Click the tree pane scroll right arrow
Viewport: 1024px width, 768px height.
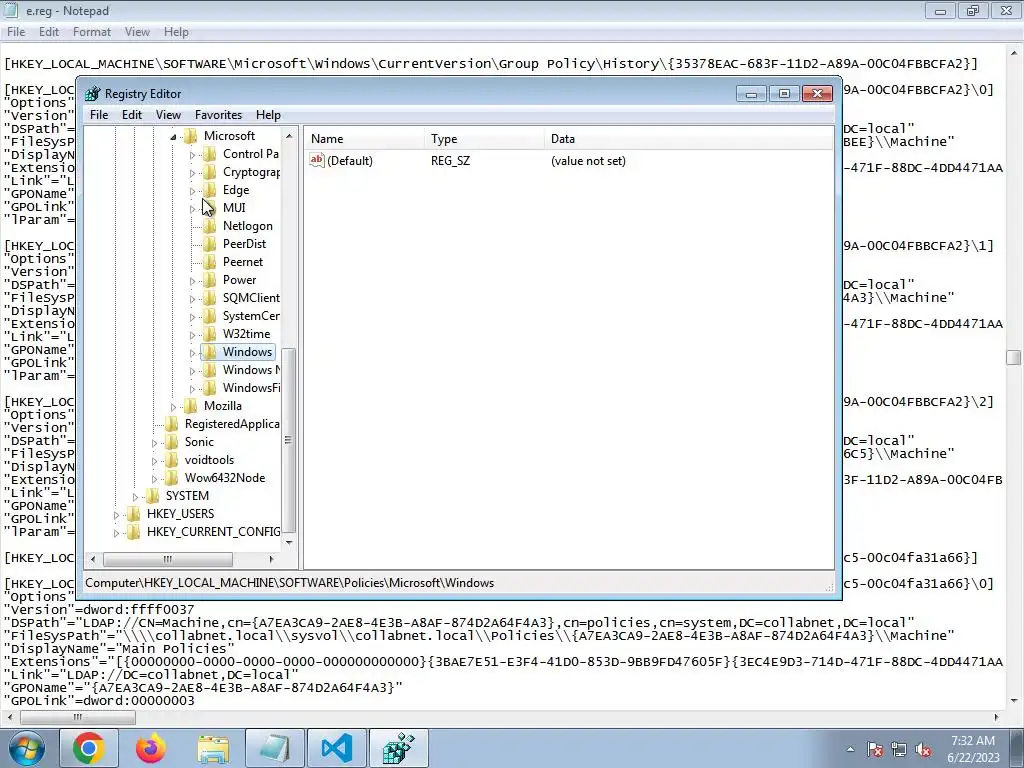[x=271, y=559]
